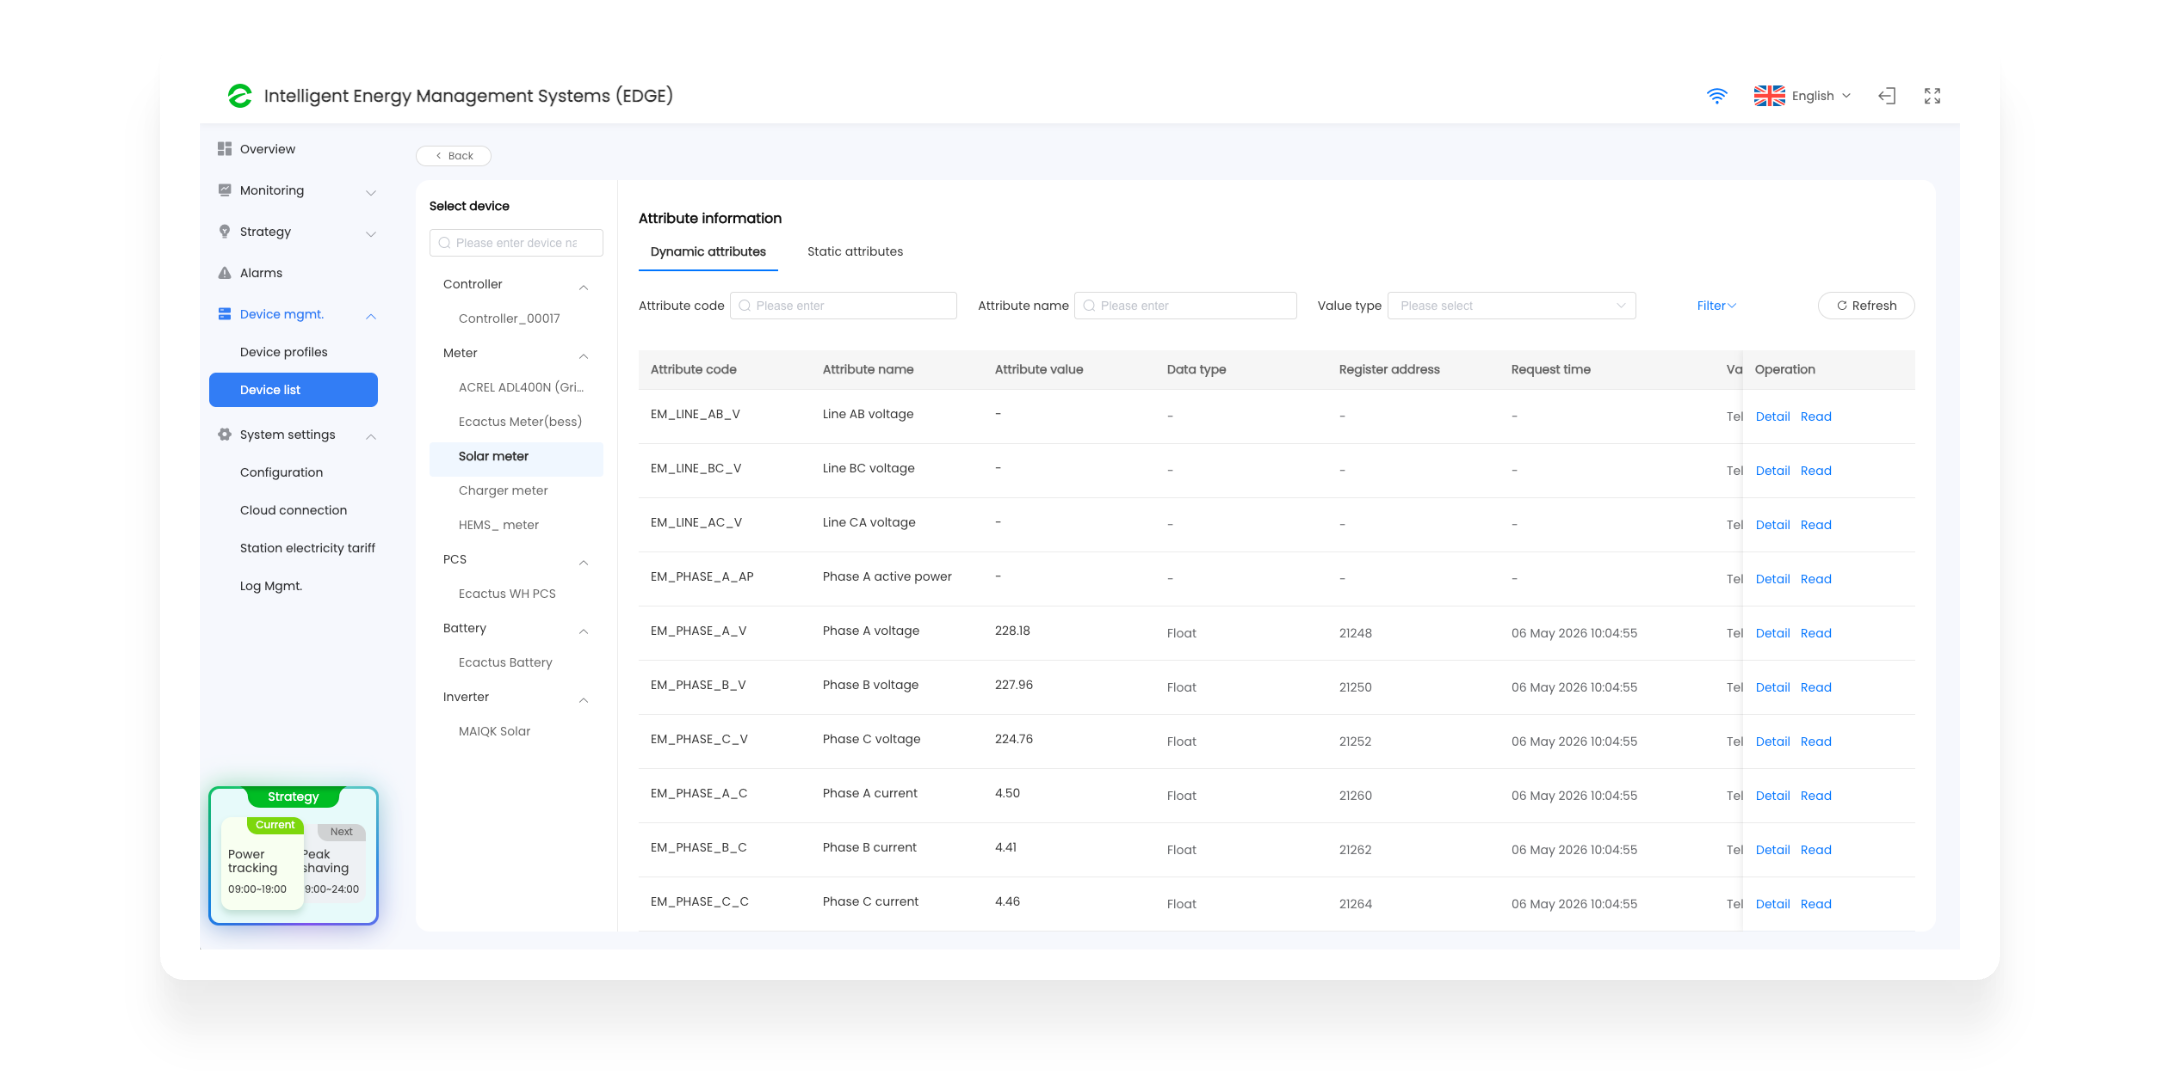Open Log Mgmt. page

[271, 586]
